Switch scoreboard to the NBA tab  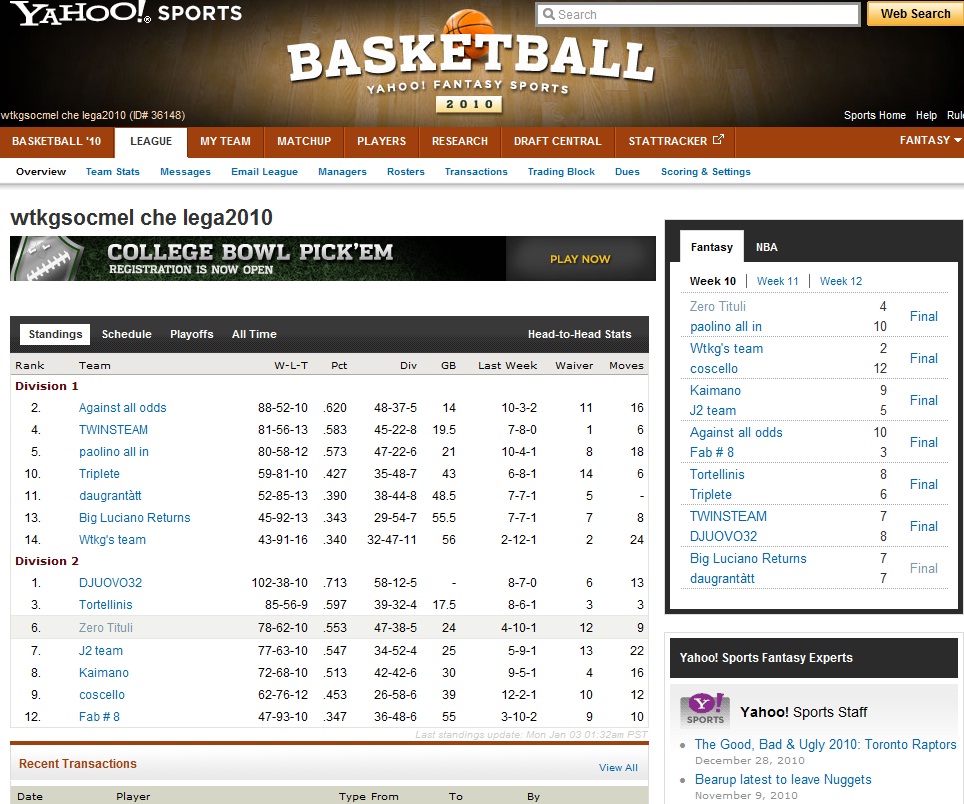coord(766,247)
